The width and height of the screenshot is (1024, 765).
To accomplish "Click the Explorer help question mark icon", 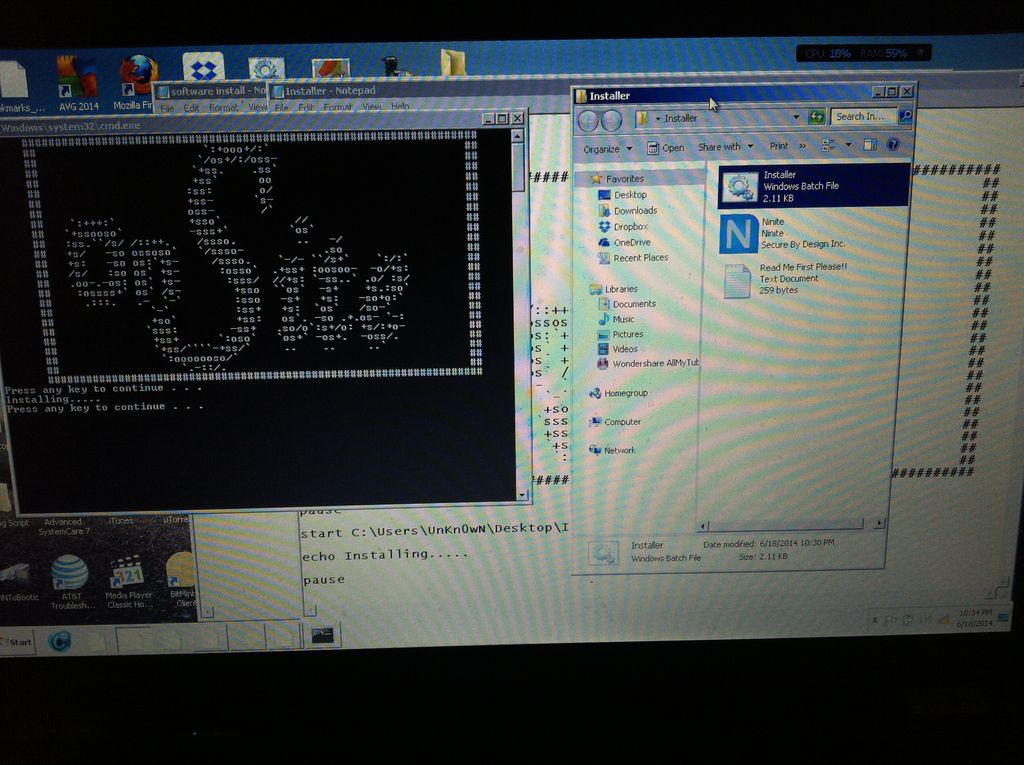I will click(893, 146).
